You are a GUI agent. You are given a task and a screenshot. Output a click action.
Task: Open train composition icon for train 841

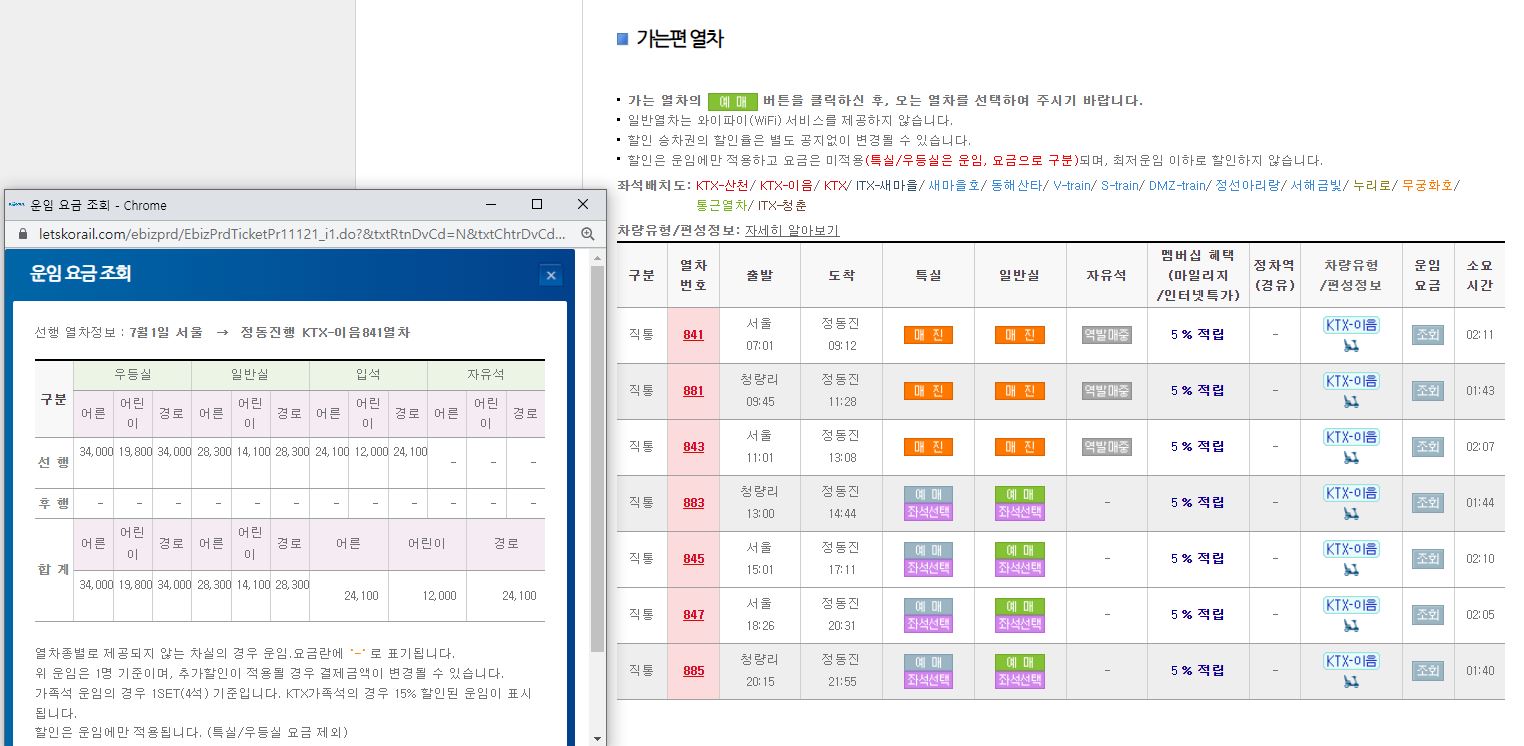[1351, 345]
